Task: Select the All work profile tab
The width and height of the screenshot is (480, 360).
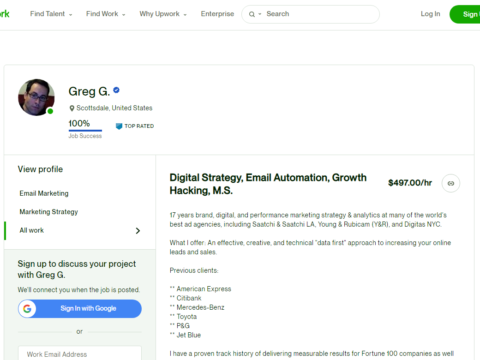Action: (80, 230)
